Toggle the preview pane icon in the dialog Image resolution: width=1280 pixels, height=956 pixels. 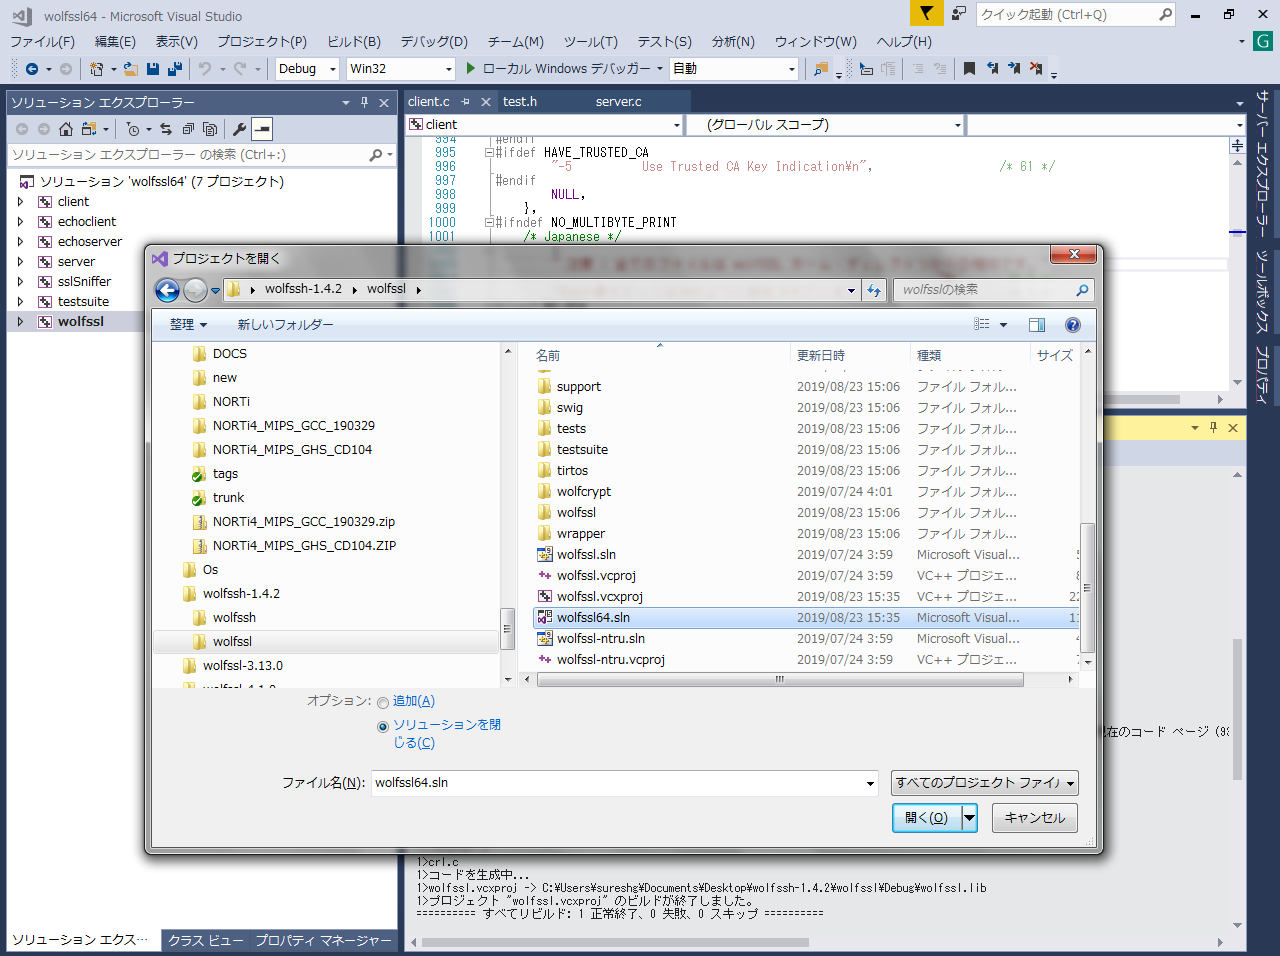(1037, 325)
